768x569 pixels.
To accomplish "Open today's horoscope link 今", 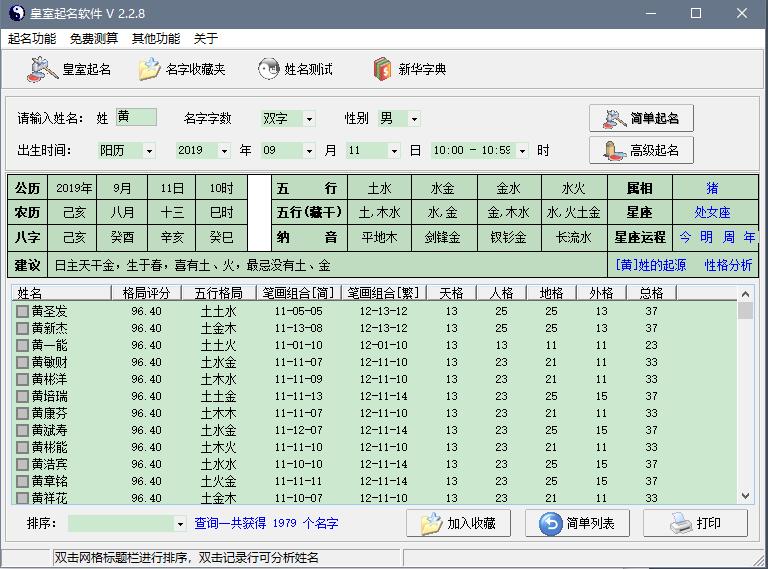I will click(685, 237).
